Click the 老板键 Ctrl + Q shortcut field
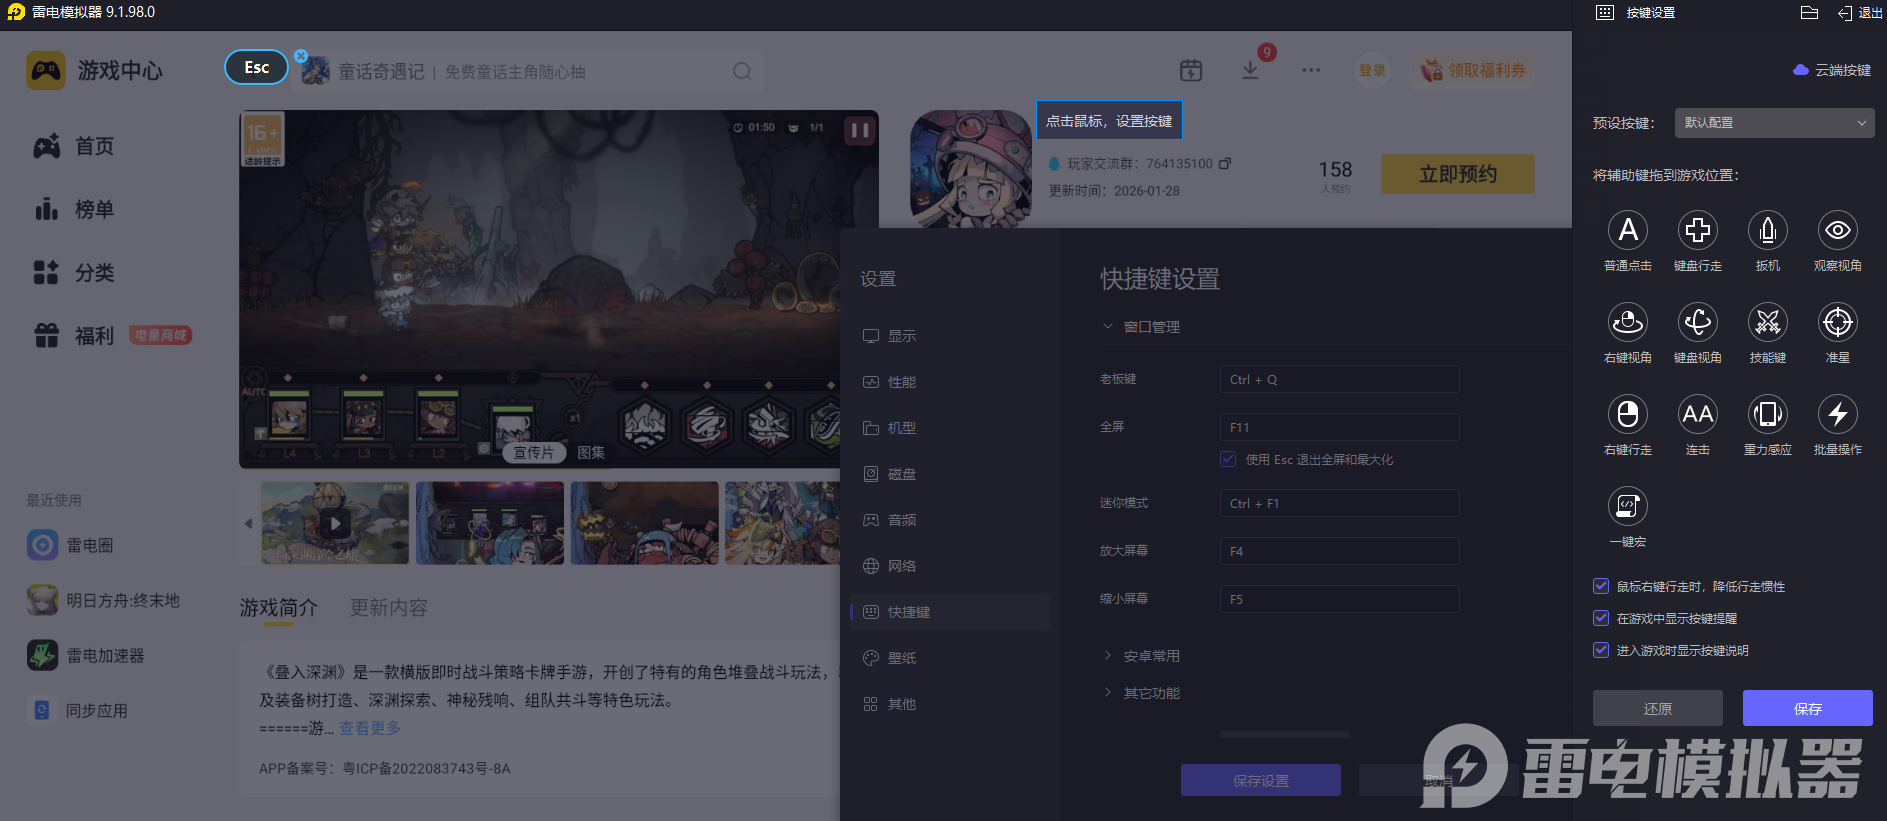Screen dimensions: 1887x821 1339,379
